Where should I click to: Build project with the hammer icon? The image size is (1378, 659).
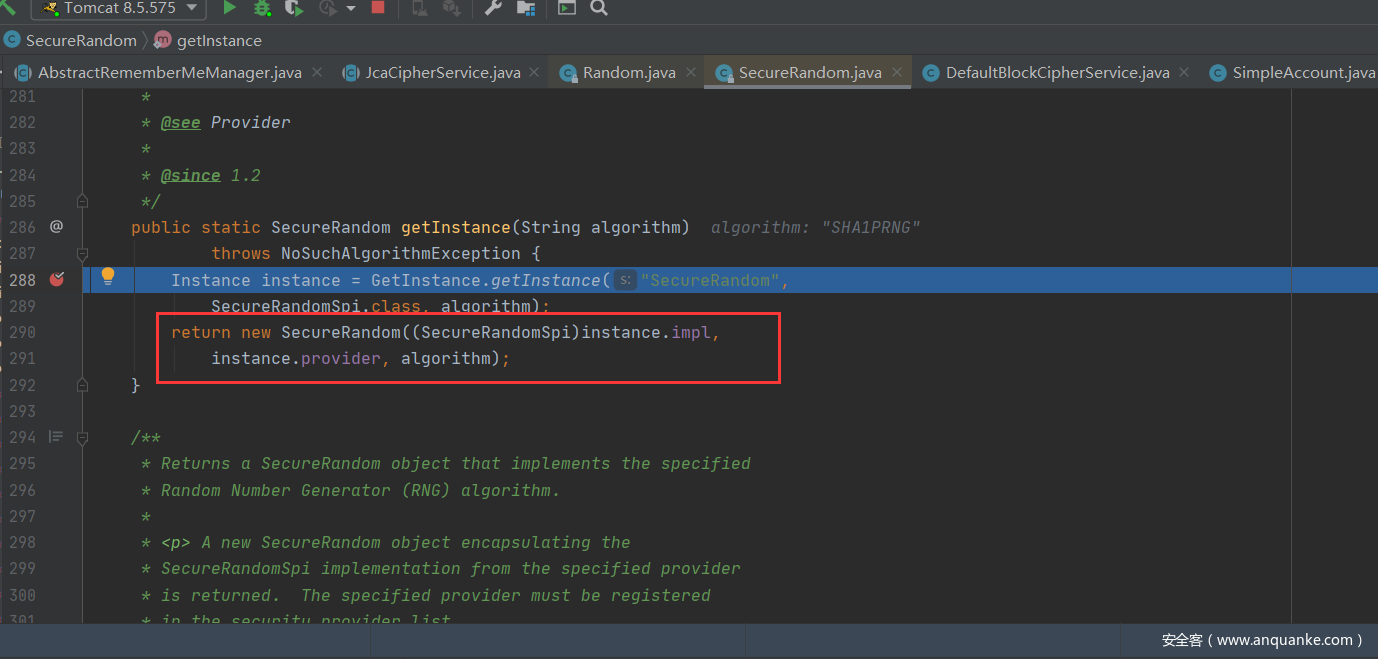[9, 8]
